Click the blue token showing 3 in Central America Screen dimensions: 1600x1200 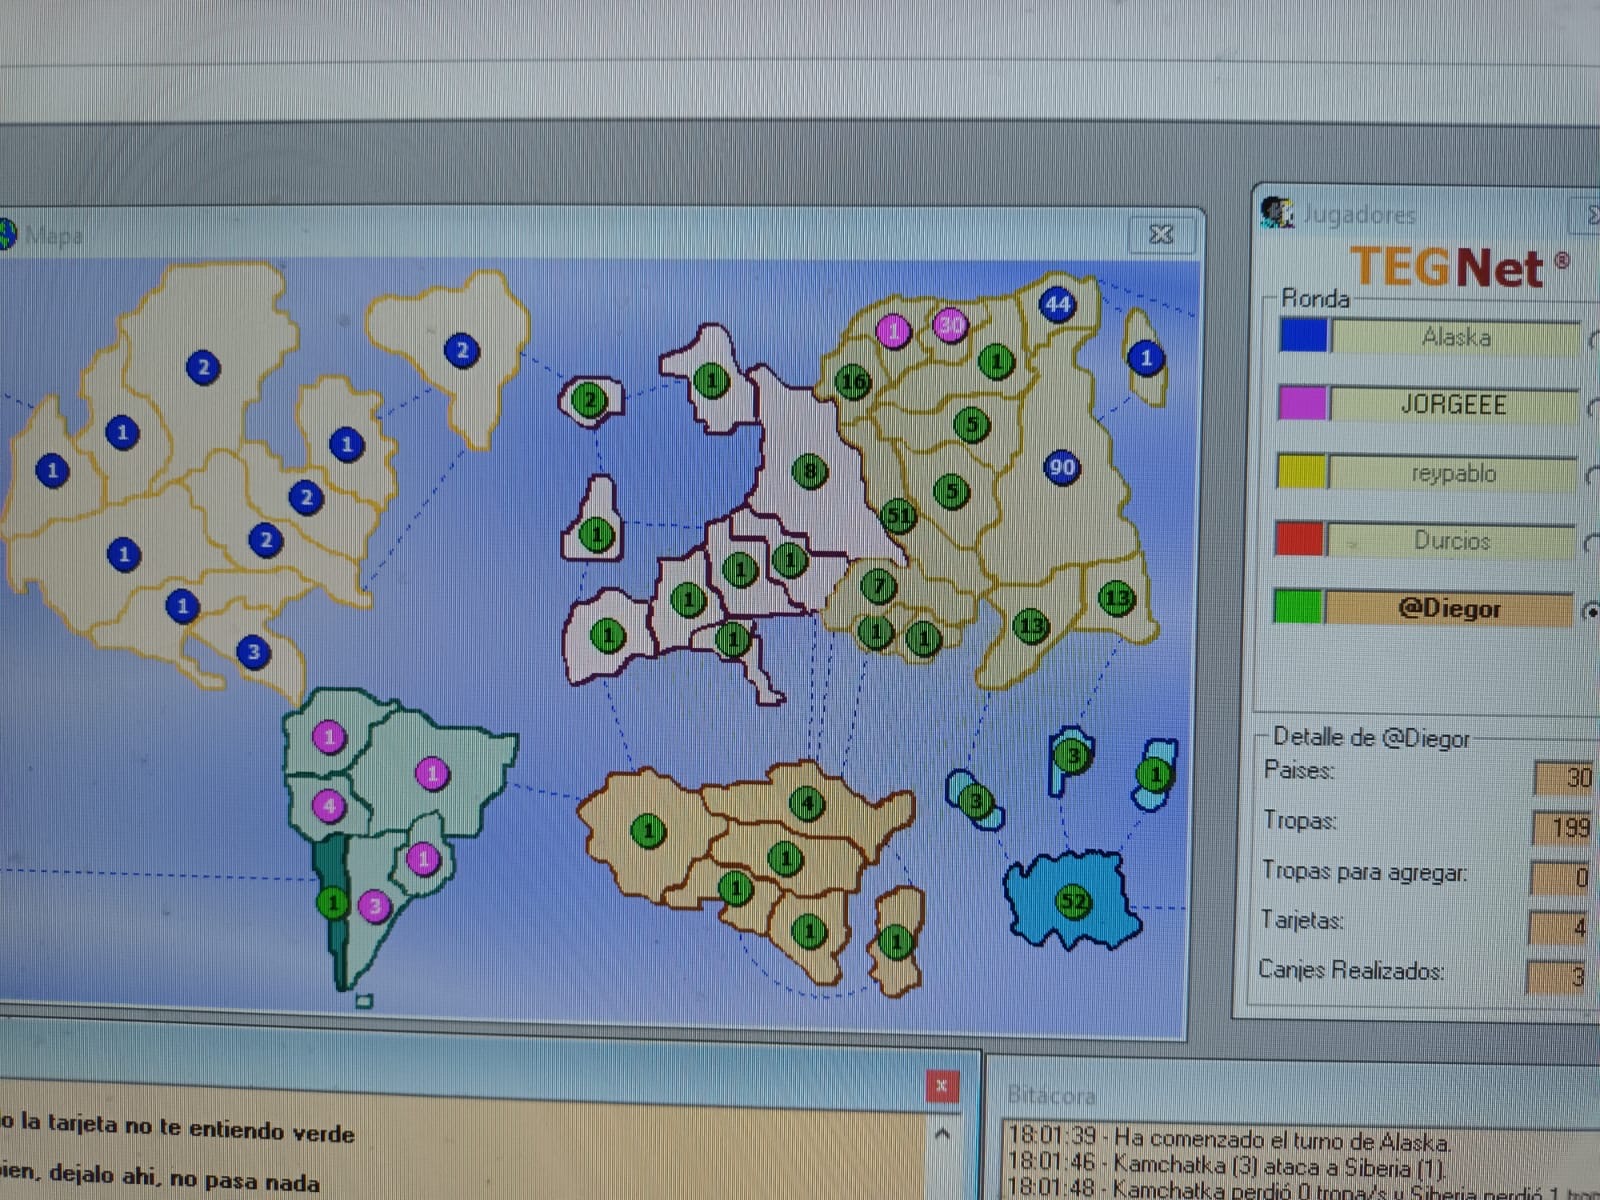coord(253,652)
